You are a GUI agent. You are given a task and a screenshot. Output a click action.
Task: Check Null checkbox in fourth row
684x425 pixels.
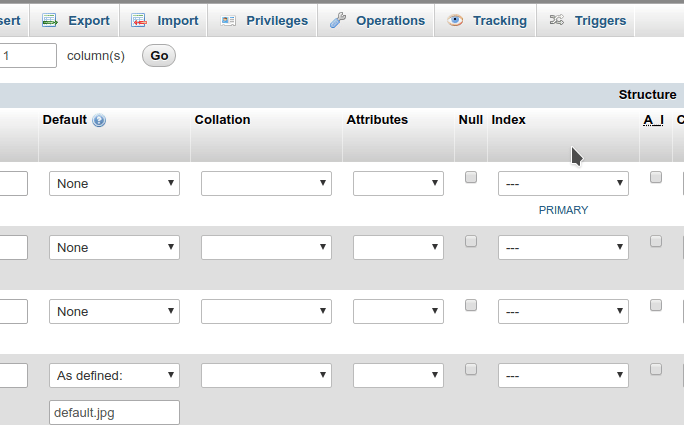471,369
